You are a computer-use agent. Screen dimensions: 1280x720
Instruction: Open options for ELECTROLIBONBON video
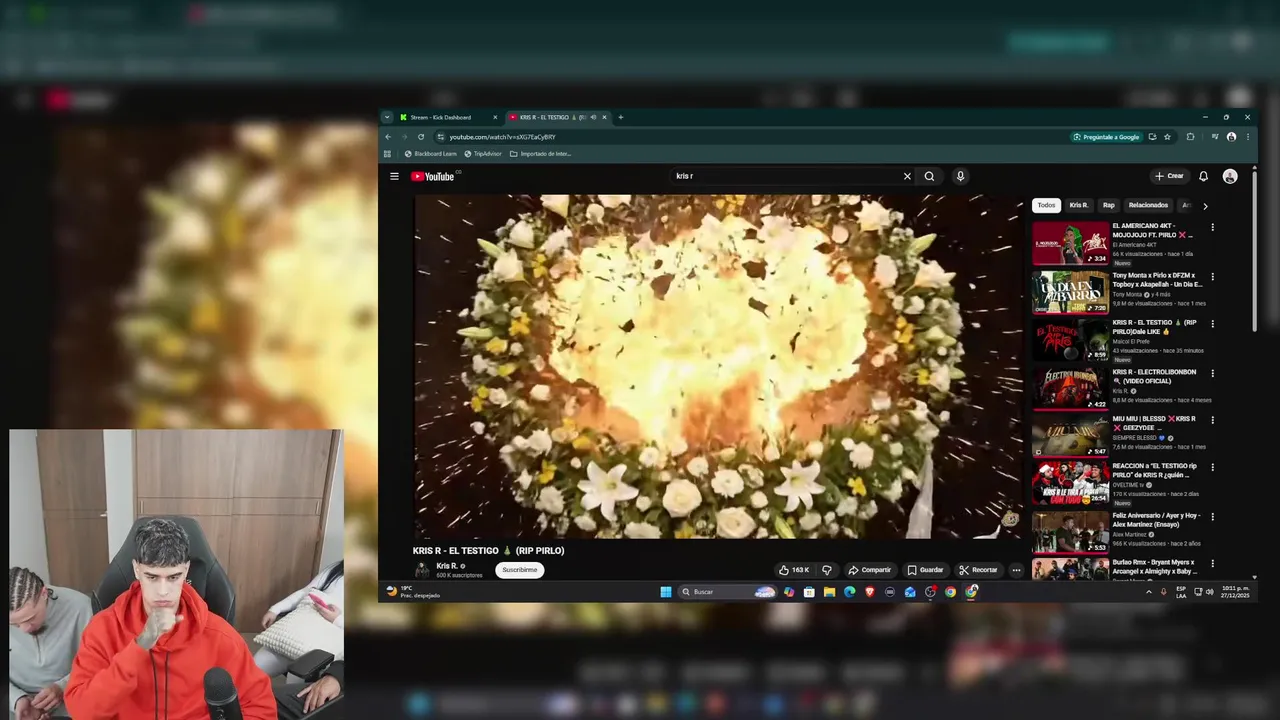click(1212, 373)
